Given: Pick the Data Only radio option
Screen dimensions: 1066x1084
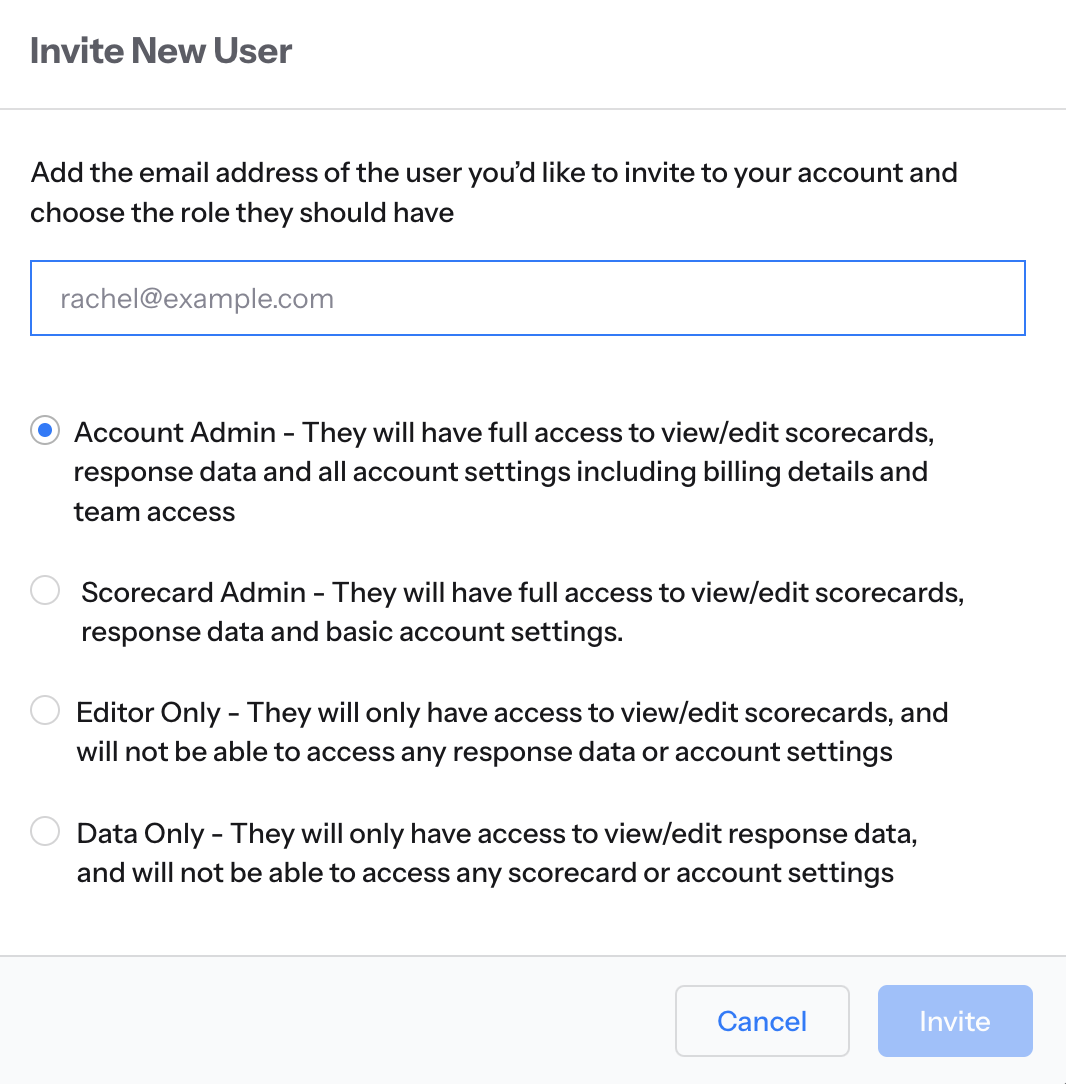Looking at the screenshot, I should point(45,831).
